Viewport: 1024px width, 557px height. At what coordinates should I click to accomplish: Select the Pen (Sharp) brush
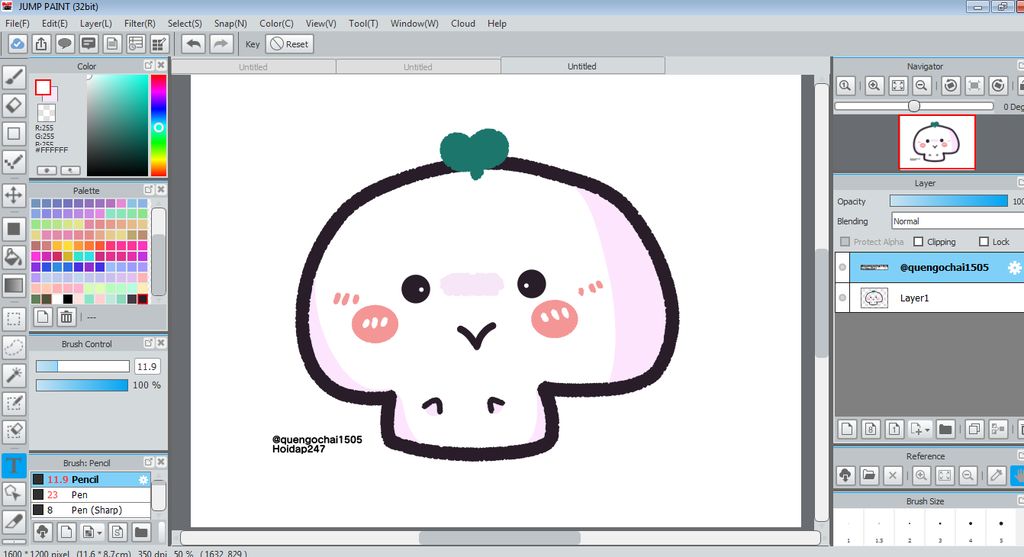click(x=91, y=510)
